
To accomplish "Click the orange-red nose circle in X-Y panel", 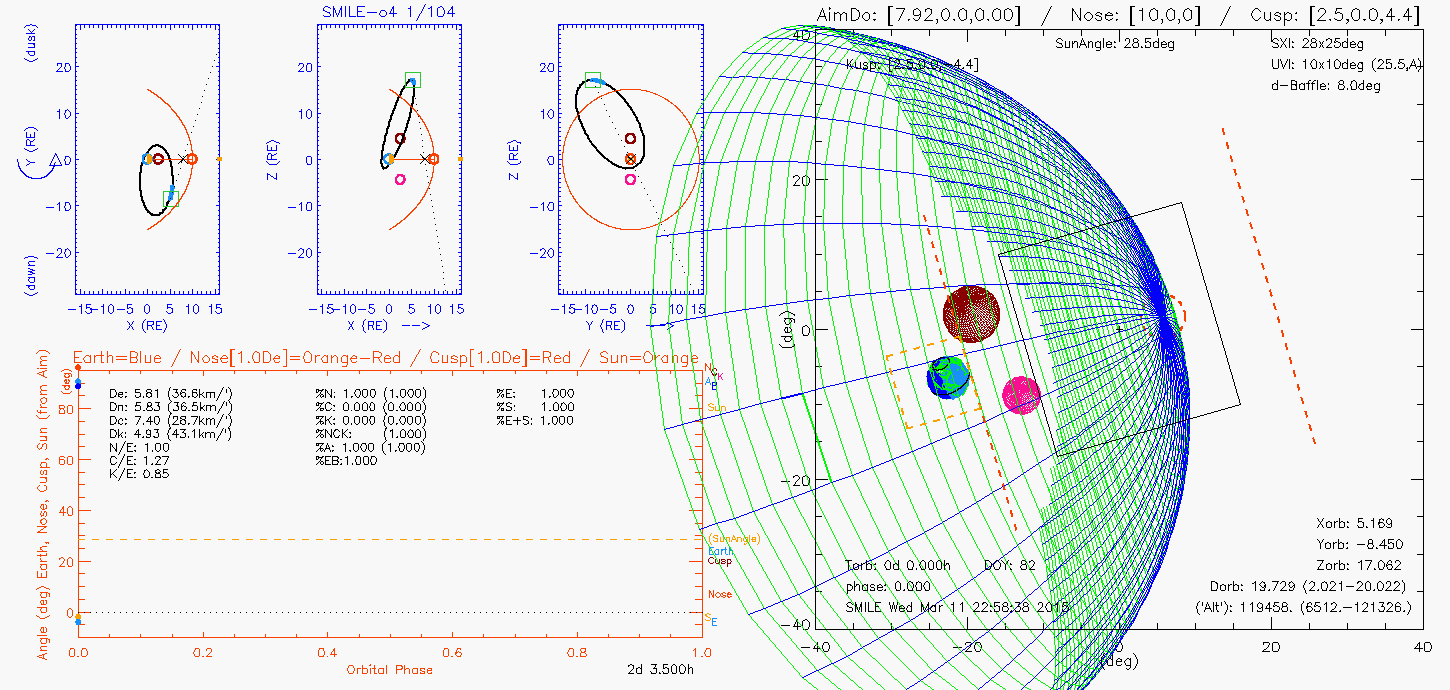I will (x=191, y=158).
